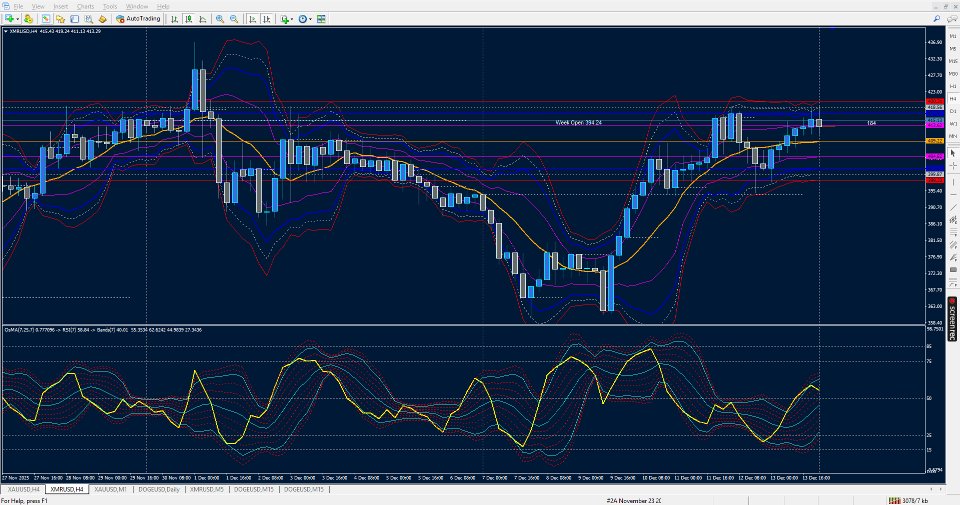Switch chart to bar chart style
This screenshot has height=505, width=960.
[174, 19]
